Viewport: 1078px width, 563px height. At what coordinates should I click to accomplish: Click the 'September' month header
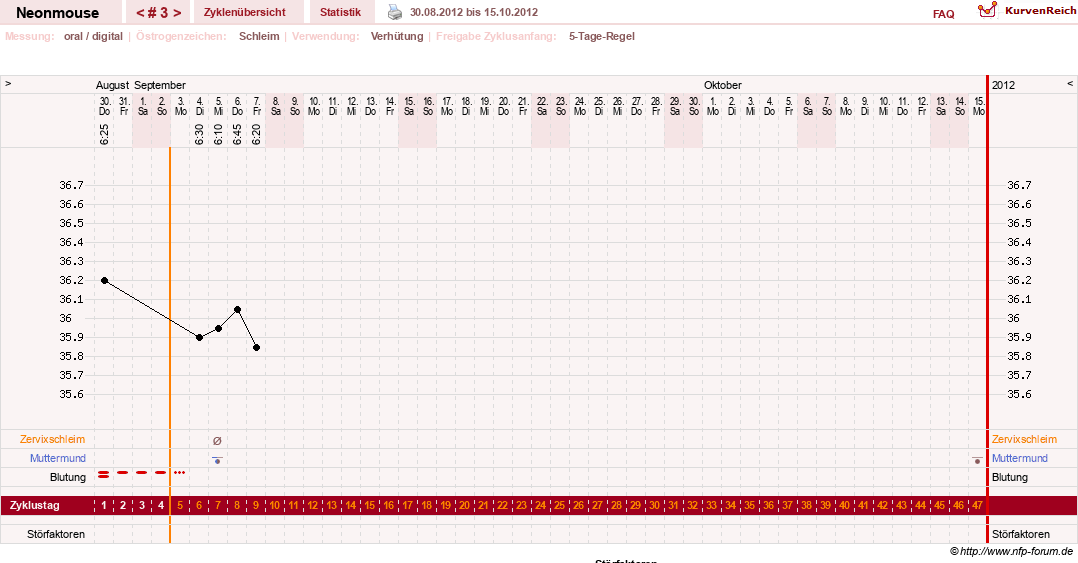click(x=160, y=85)
